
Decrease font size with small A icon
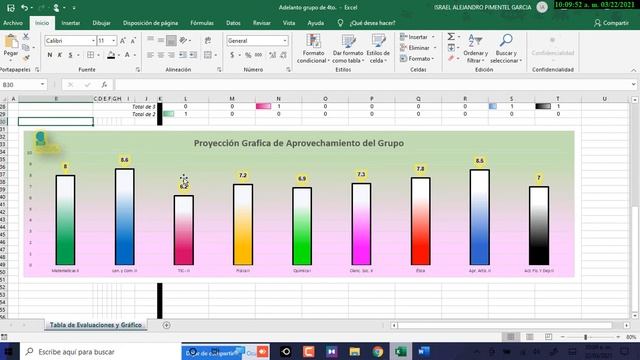pos(133,41)
